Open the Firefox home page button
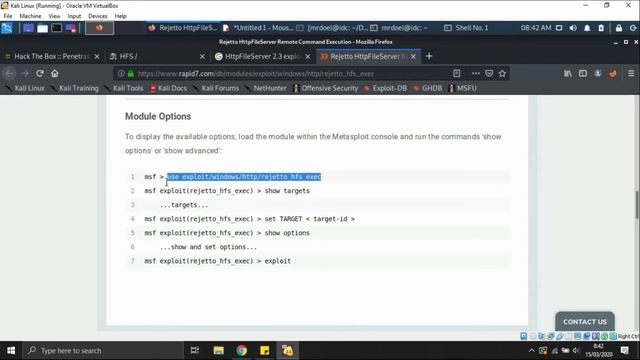This screenshot has width=640, height=360. tap(55, 73)
